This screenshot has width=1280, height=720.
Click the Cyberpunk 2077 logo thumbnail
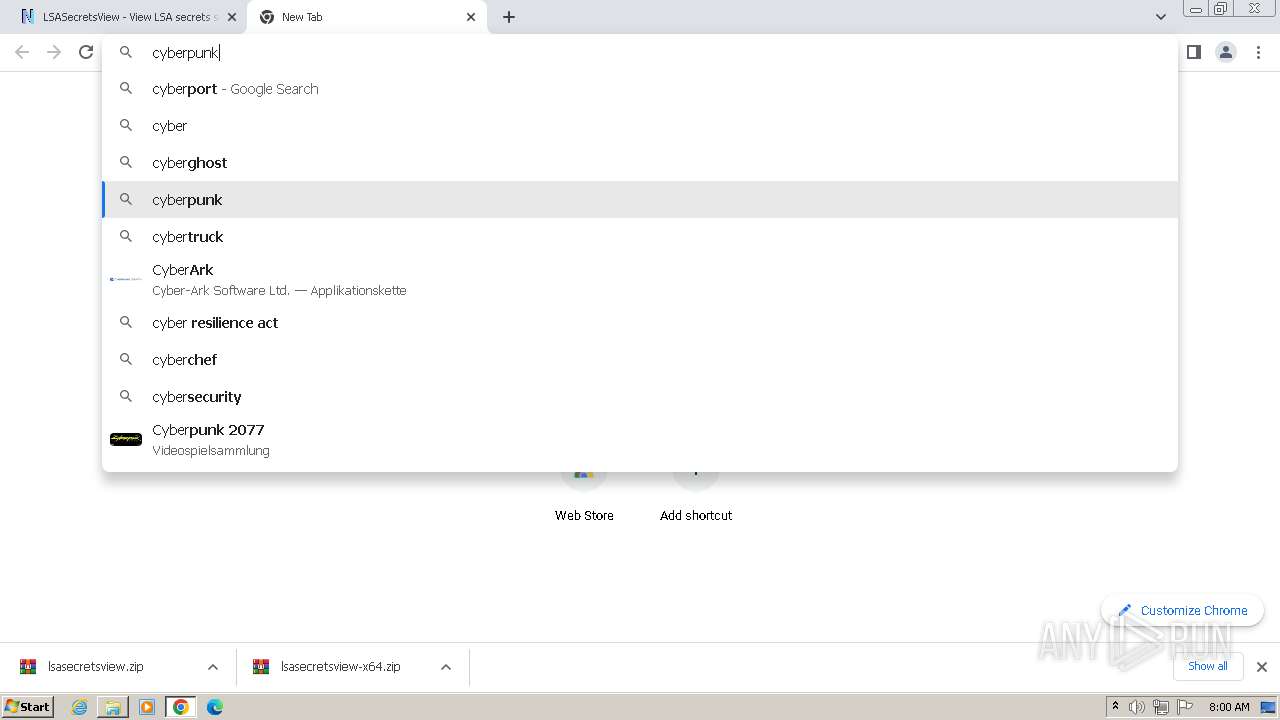coord(126,439)
